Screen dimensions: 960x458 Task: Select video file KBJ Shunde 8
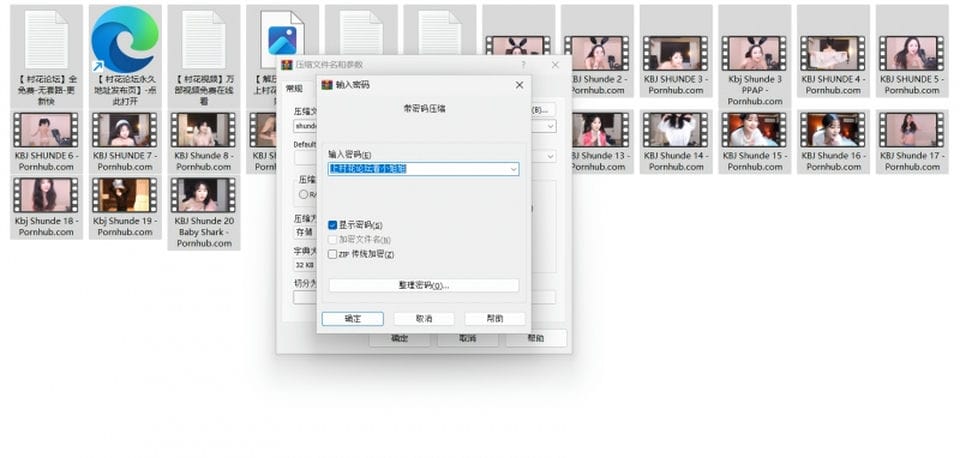pyautogui.click(x=204, y=141)
